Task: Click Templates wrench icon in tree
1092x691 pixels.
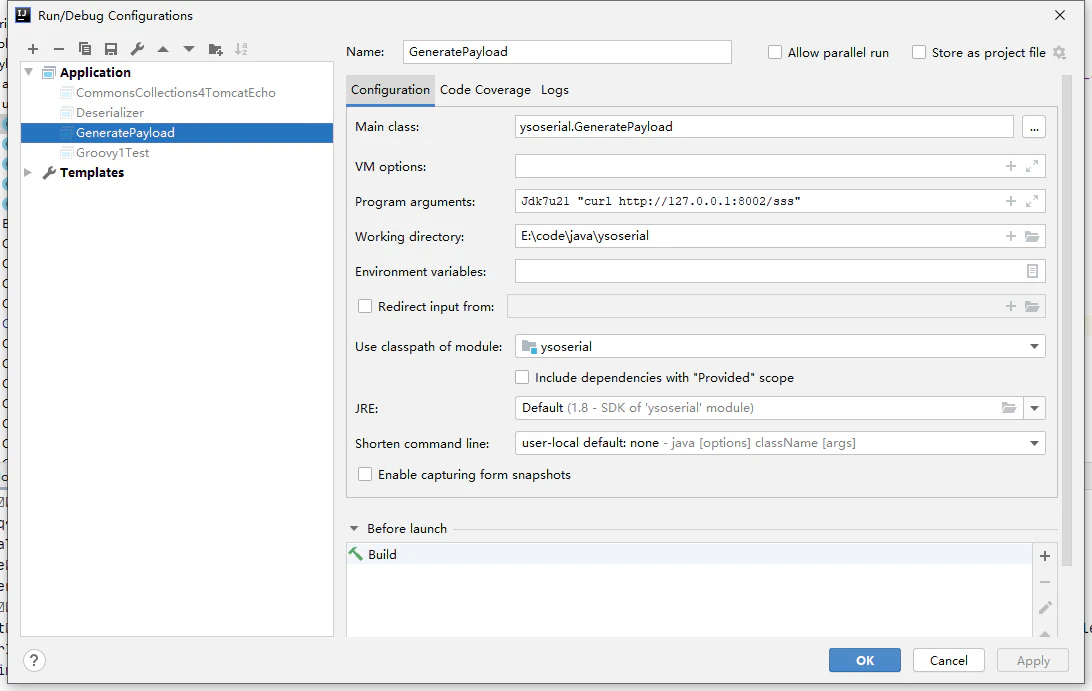Action: click(x=49, y=173)
